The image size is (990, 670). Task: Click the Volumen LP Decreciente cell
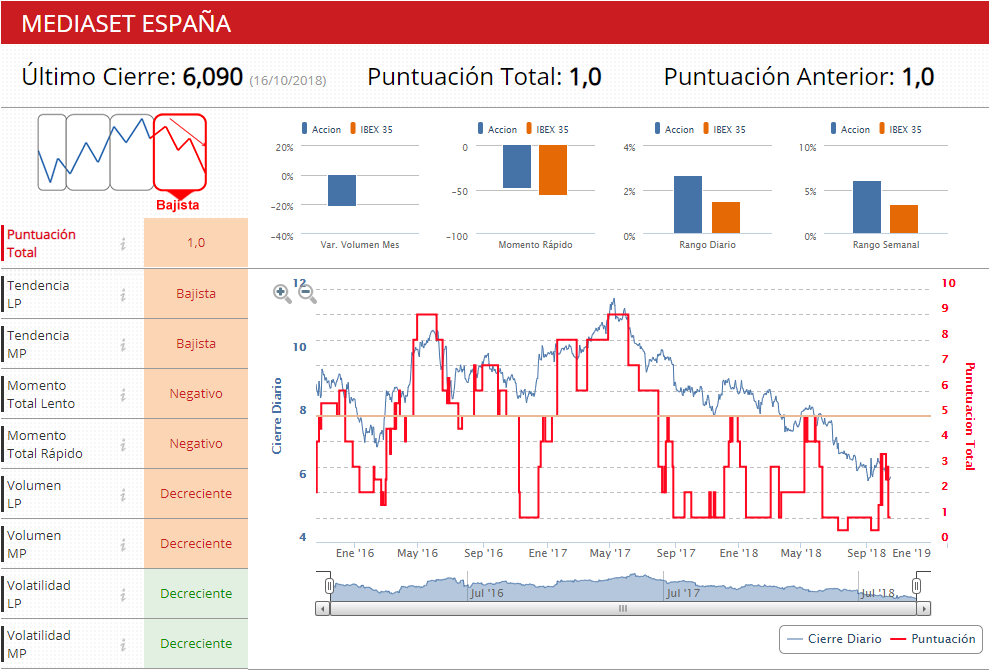(x=196, y=493)
